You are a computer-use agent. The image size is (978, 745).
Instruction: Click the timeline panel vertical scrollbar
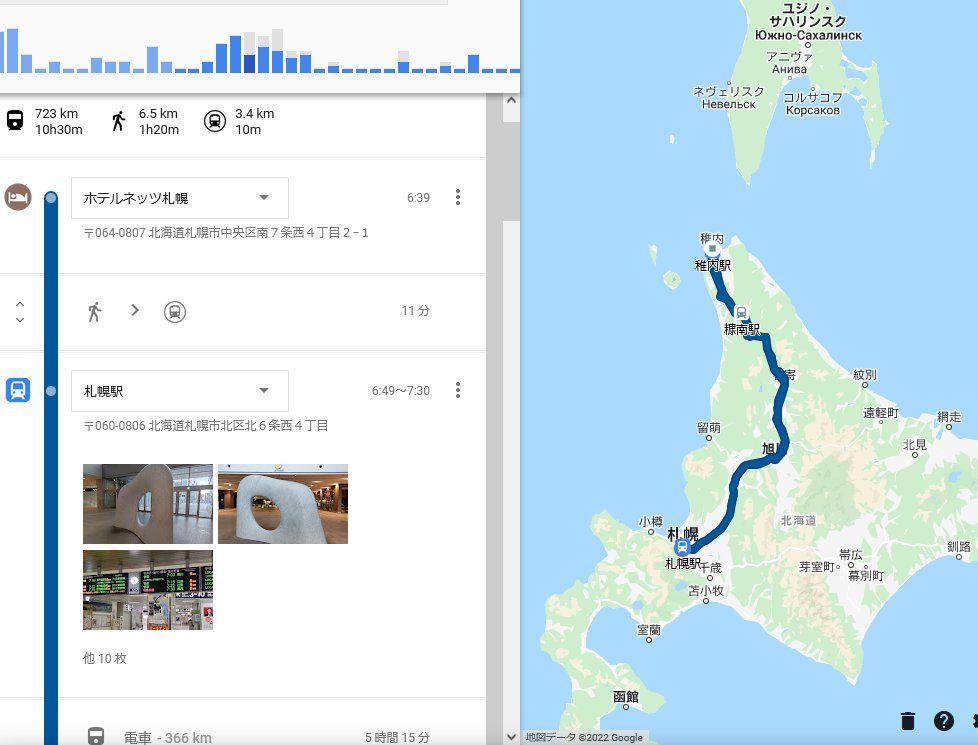510,160
